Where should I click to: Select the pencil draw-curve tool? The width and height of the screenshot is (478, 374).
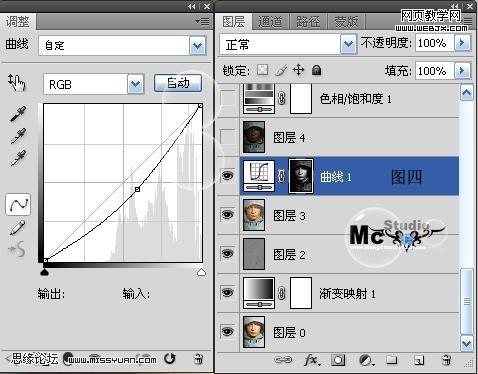17,228
